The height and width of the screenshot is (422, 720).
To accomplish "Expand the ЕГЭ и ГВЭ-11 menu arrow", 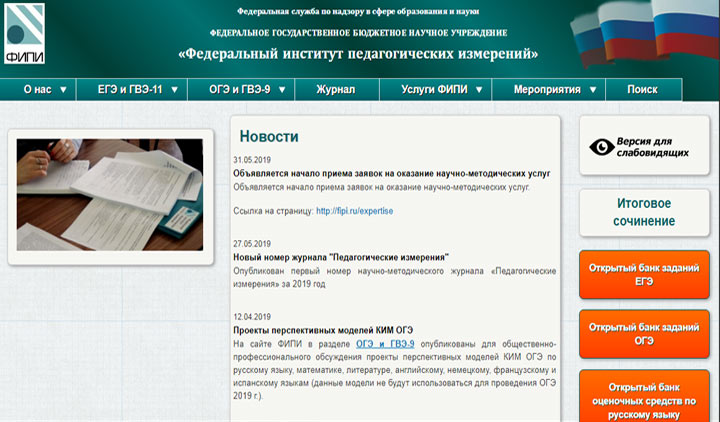I will (174, 90).
